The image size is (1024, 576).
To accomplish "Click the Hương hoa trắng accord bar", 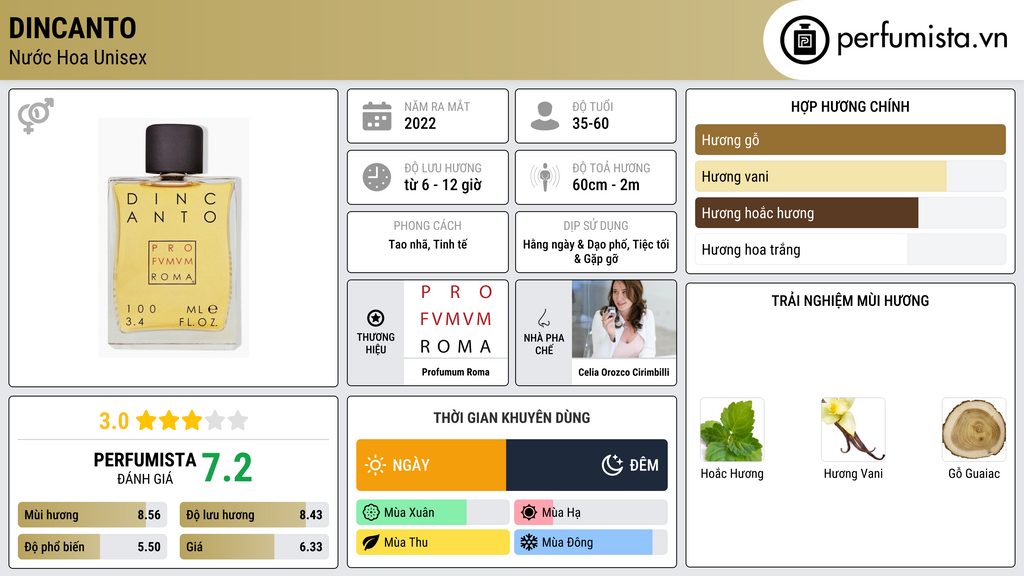I will tap(850, 249).
